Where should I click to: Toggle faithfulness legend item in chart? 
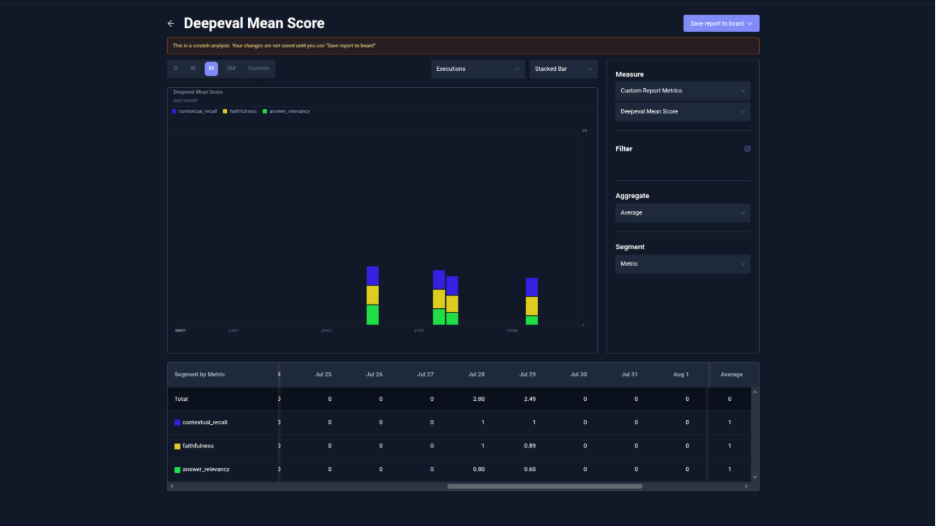click(x=239, y=111)
